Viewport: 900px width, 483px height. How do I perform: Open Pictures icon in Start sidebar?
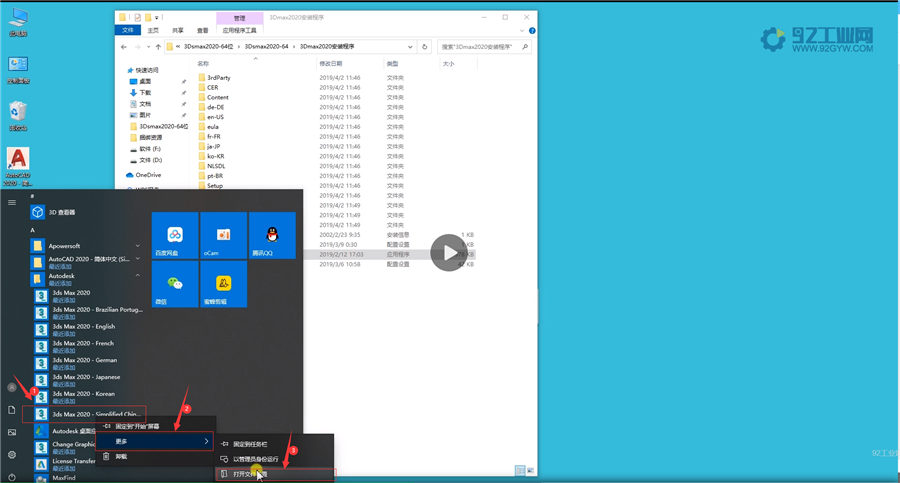[11, 432]
